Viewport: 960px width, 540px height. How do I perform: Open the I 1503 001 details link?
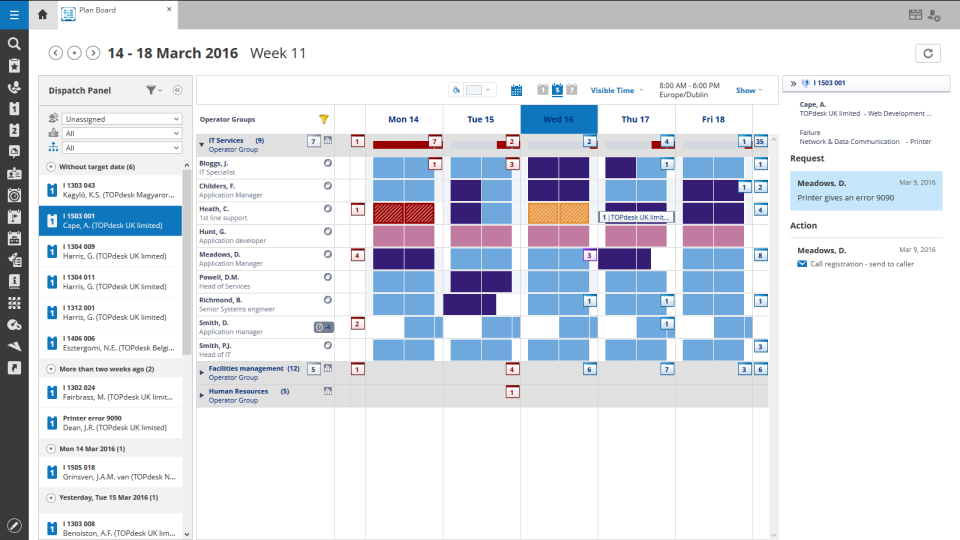pos(832,84)
